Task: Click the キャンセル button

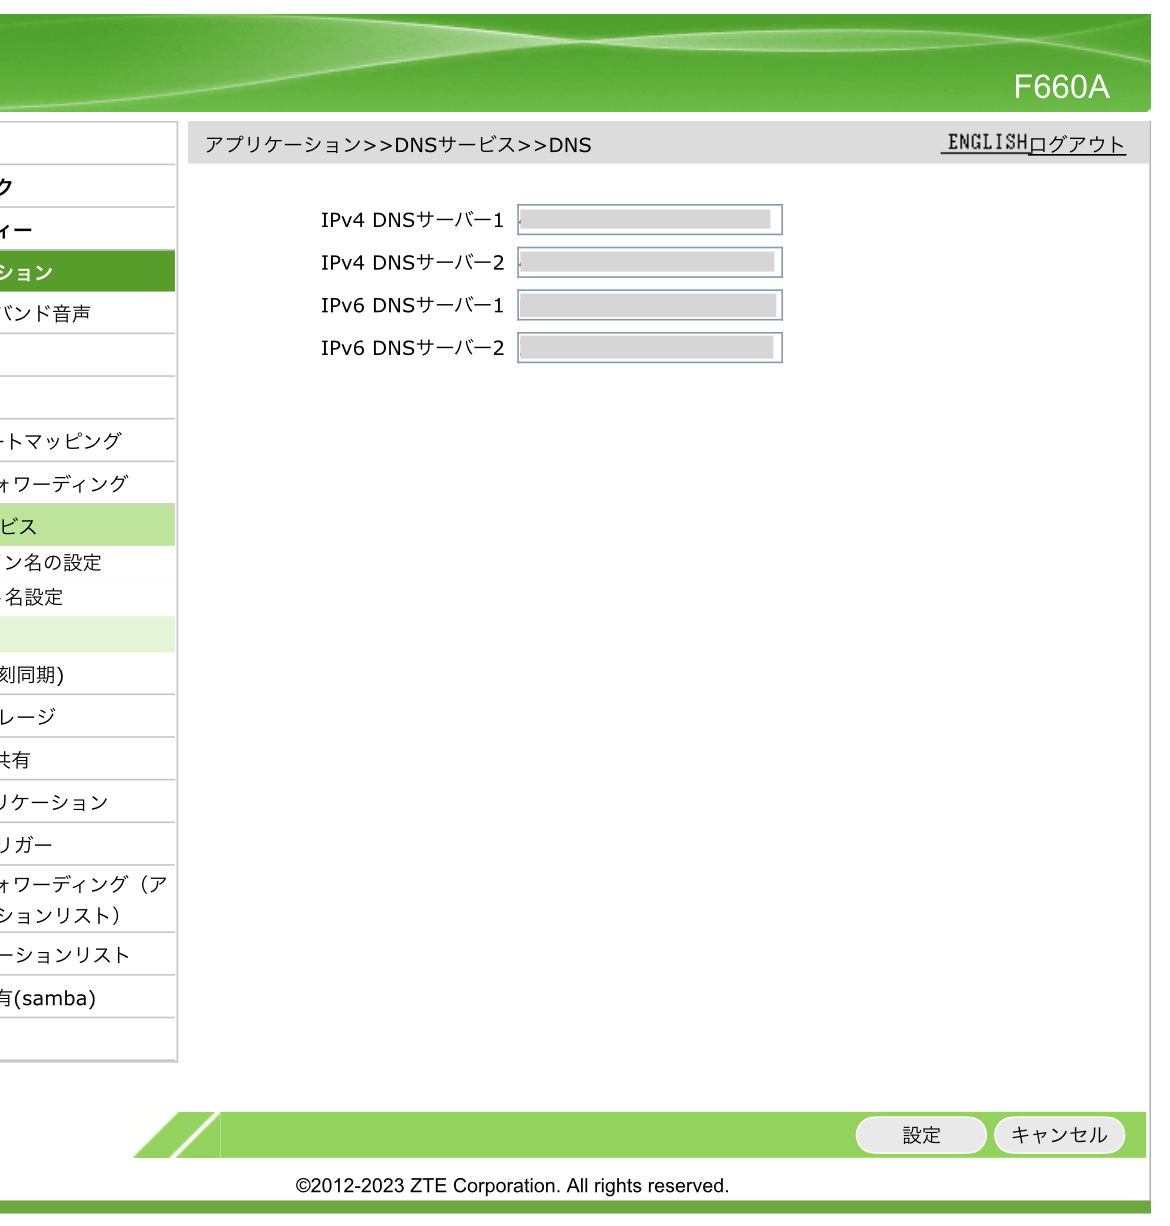Action: point(1059,1135)
